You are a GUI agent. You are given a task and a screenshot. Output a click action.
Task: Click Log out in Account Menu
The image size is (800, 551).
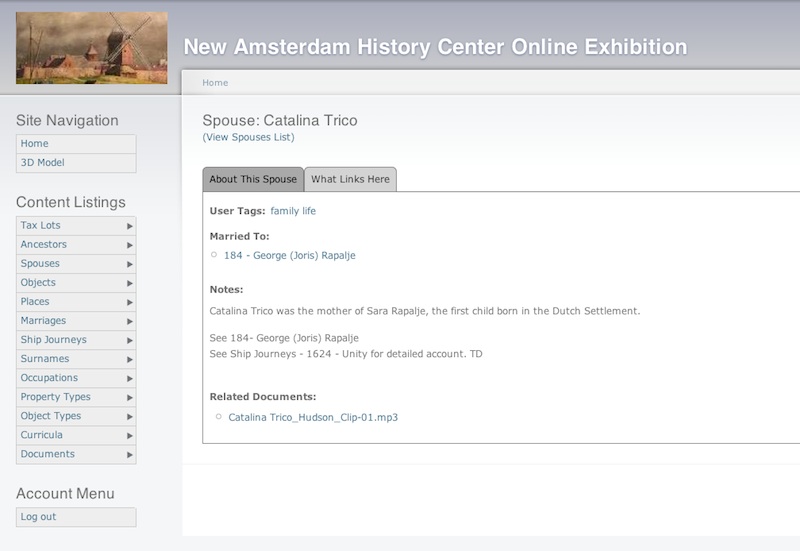(38, 517)
